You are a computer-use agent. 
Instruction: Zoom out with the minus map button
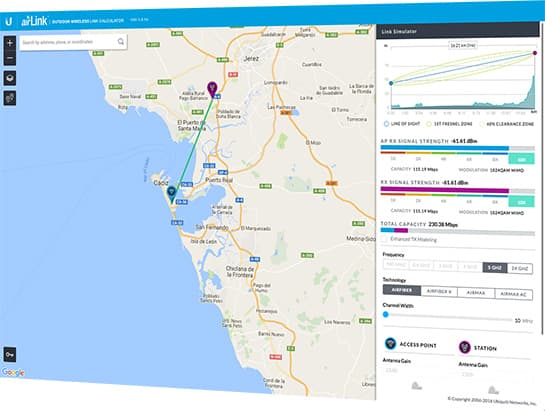pos(10,58)
